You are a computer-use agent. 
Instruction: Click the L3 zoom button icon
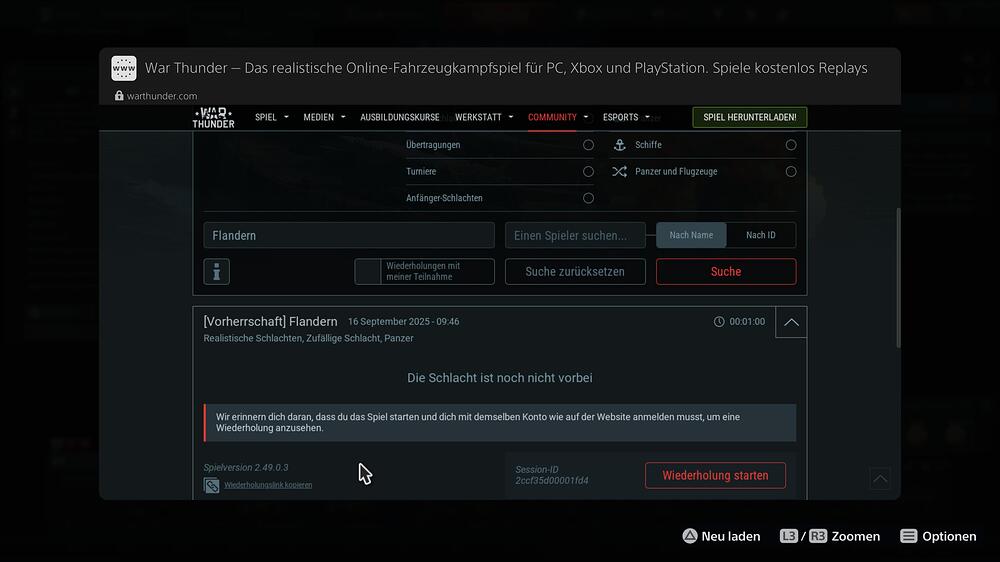pos(789,536)
